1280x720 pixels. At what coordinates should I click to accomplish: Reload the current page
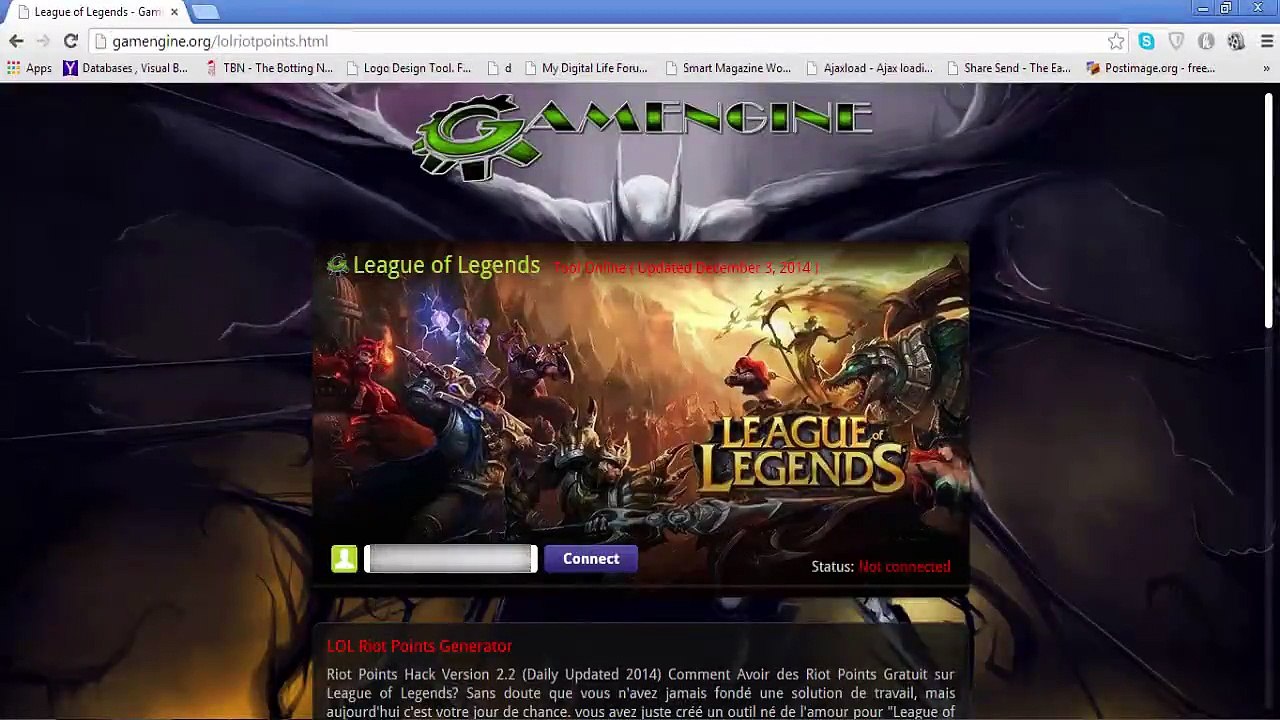pos(70,41)
